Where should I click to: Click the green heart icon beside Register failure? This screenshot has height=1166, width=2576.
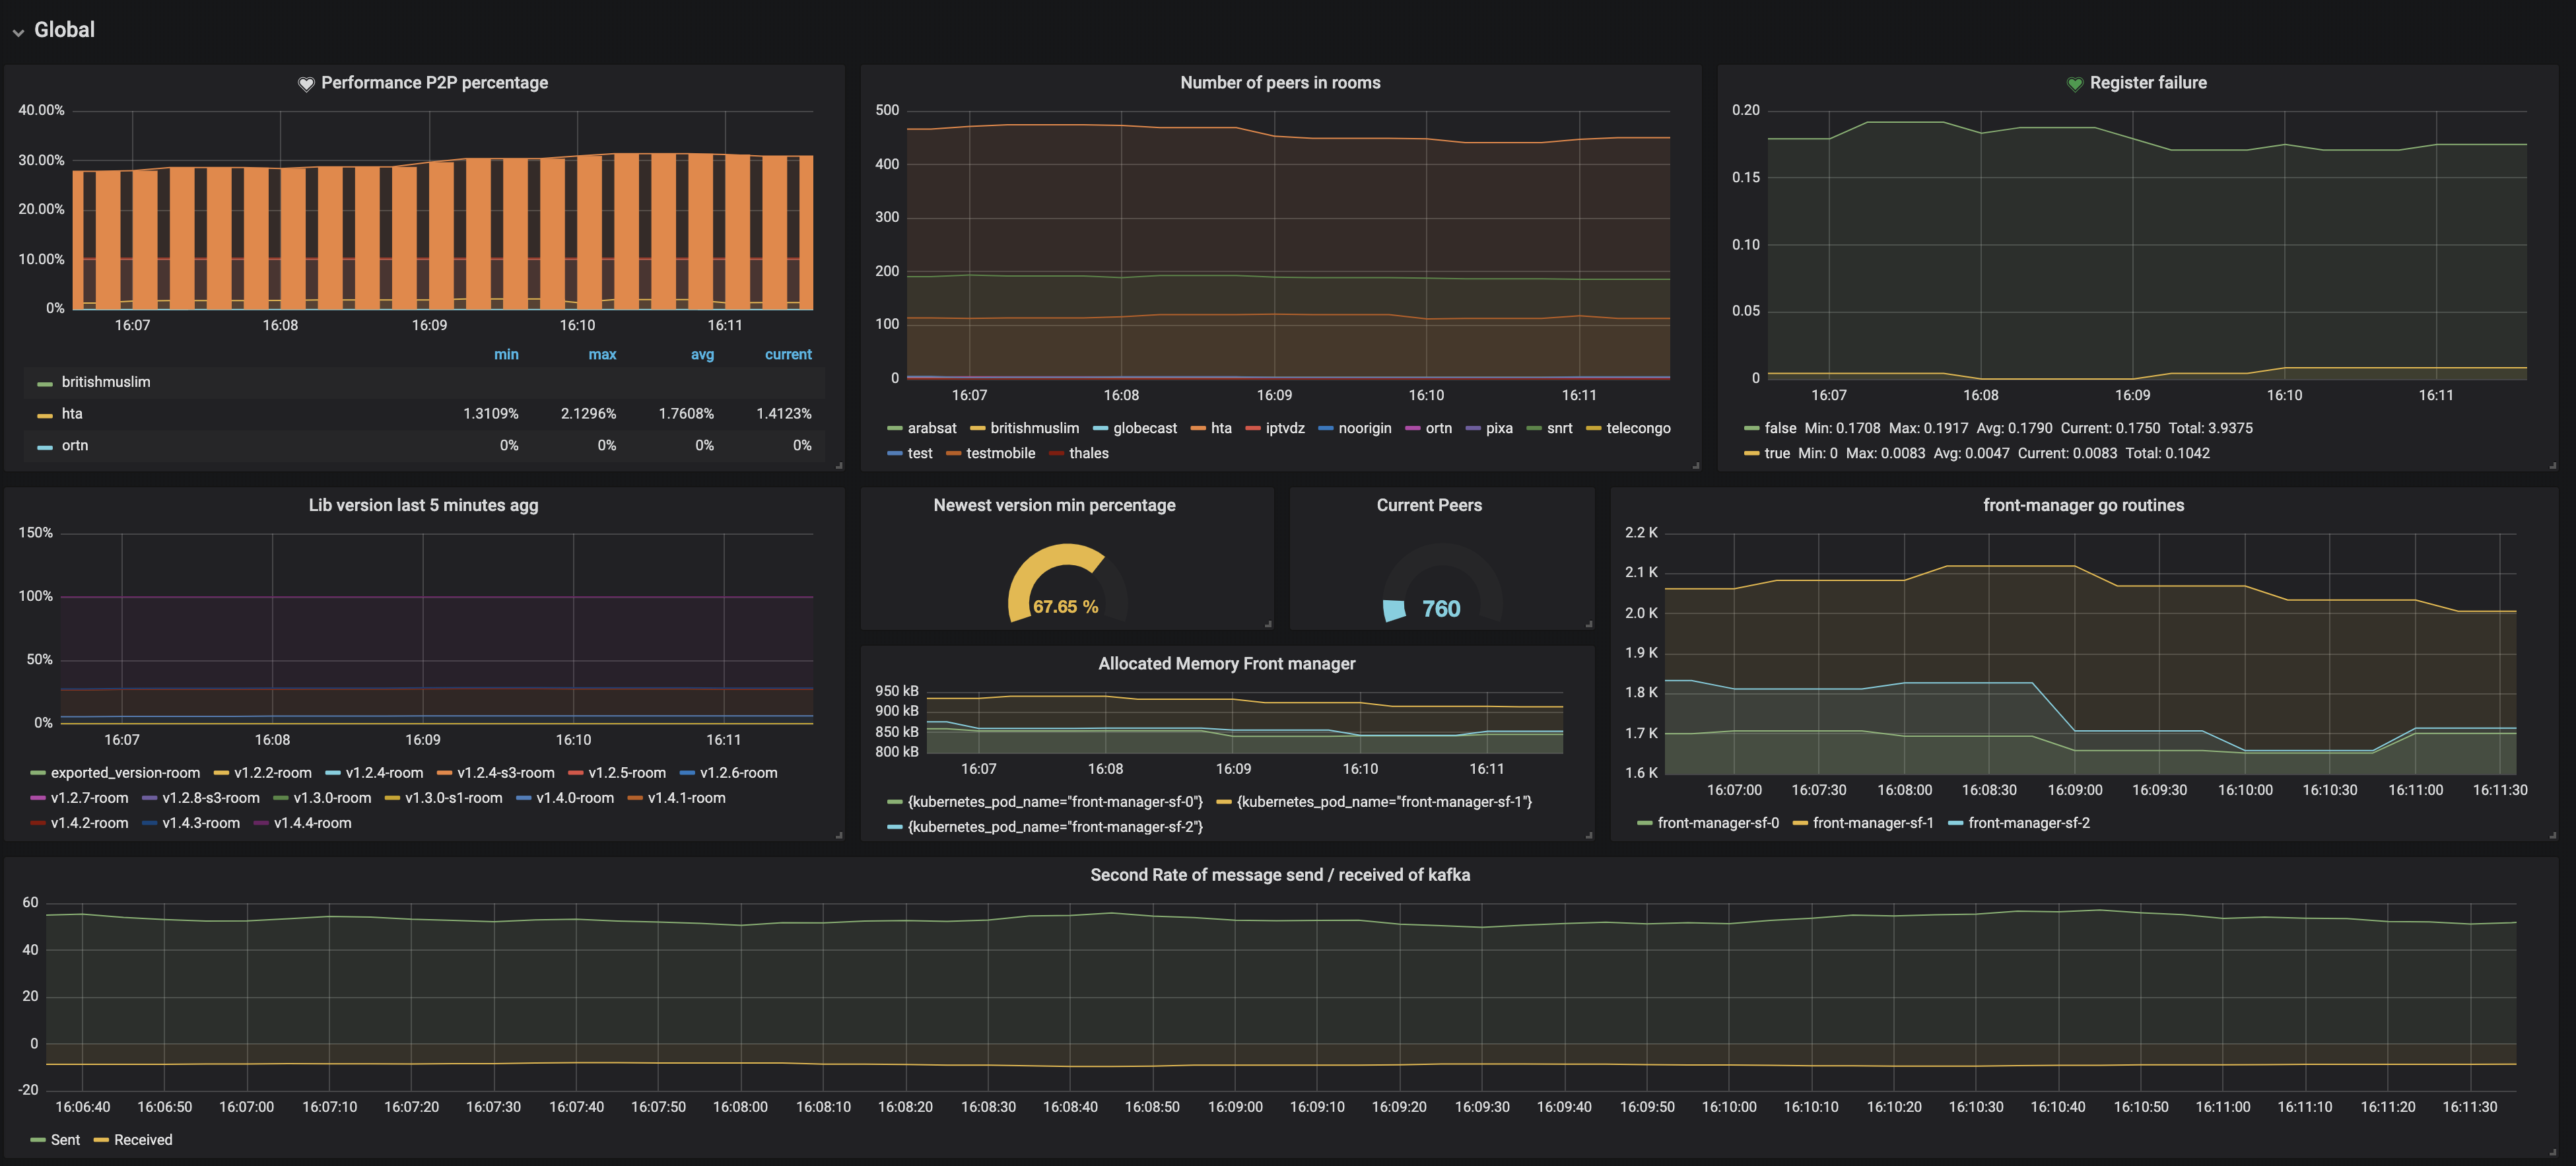pyautogui.click(x=2074, y=84)
